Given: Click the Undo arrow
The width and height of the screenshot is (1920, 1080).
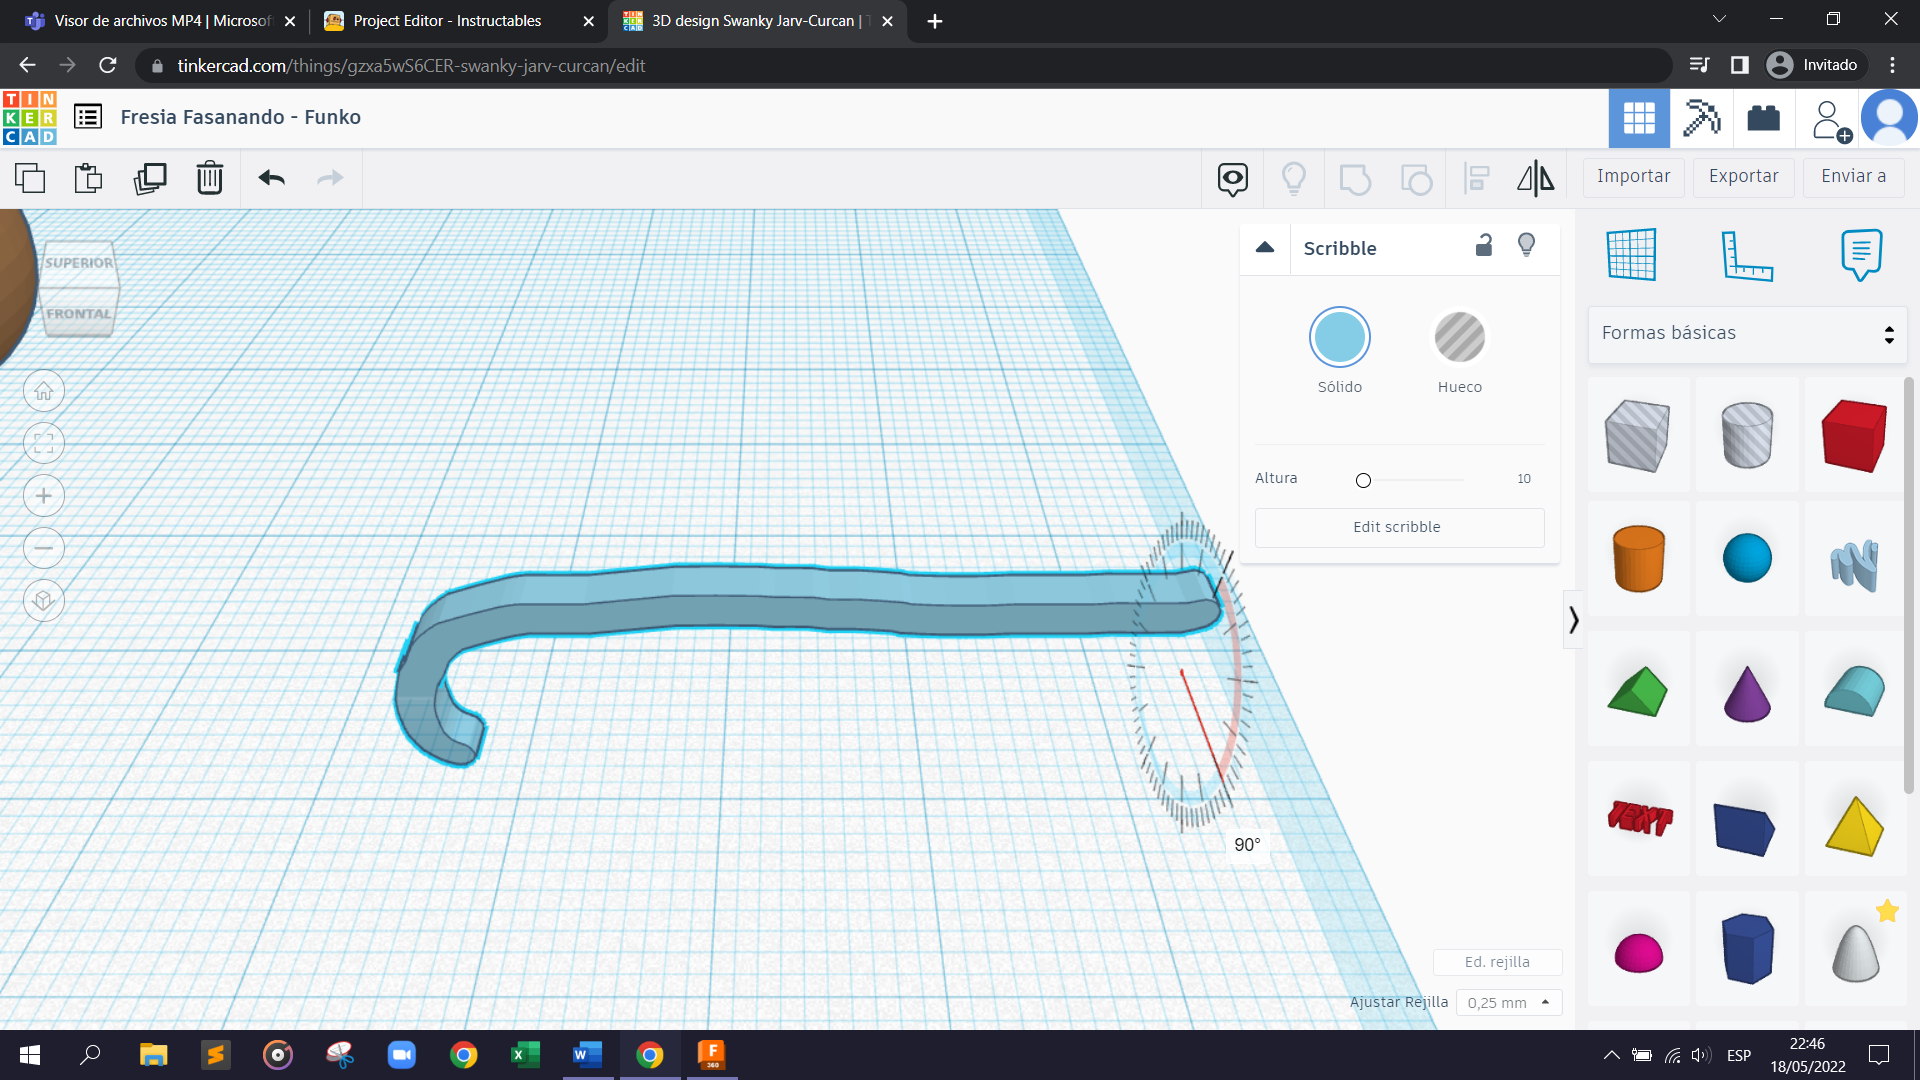Looking at the screenshot, I should pos(271,178).
